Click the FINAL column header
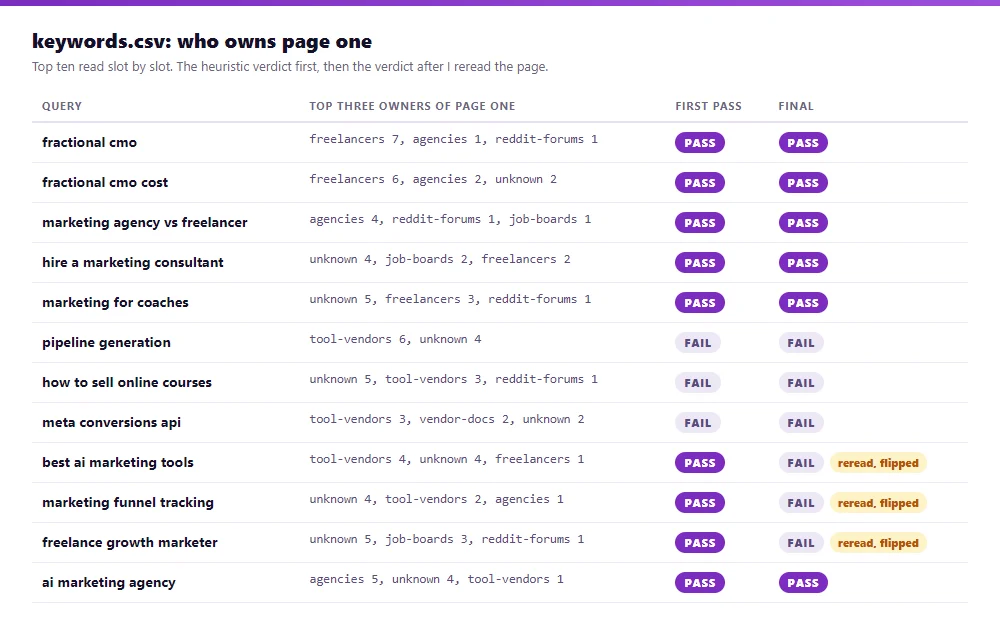This screenshot has height=633, width=1000. tap(796, 106)
